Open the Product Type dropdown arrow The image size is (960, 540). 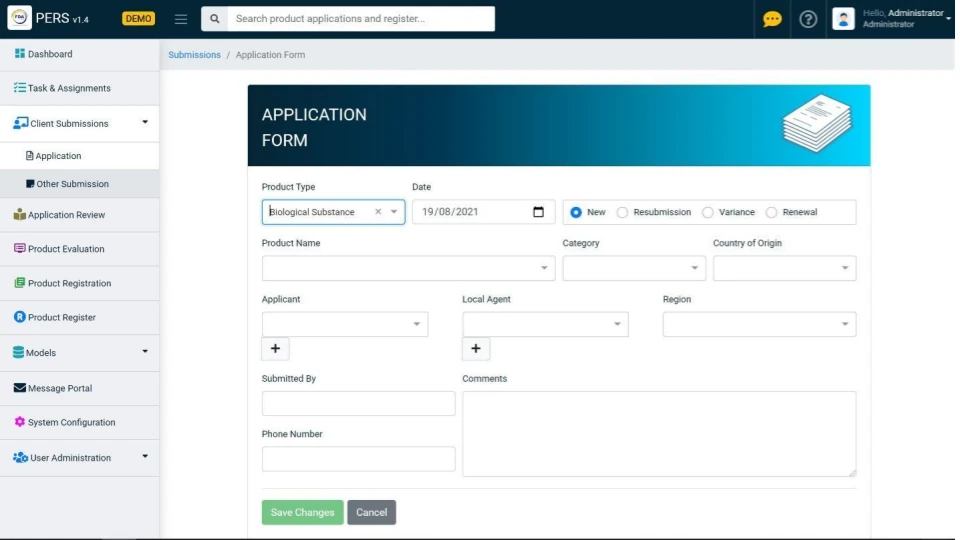(x=394, y=212)
